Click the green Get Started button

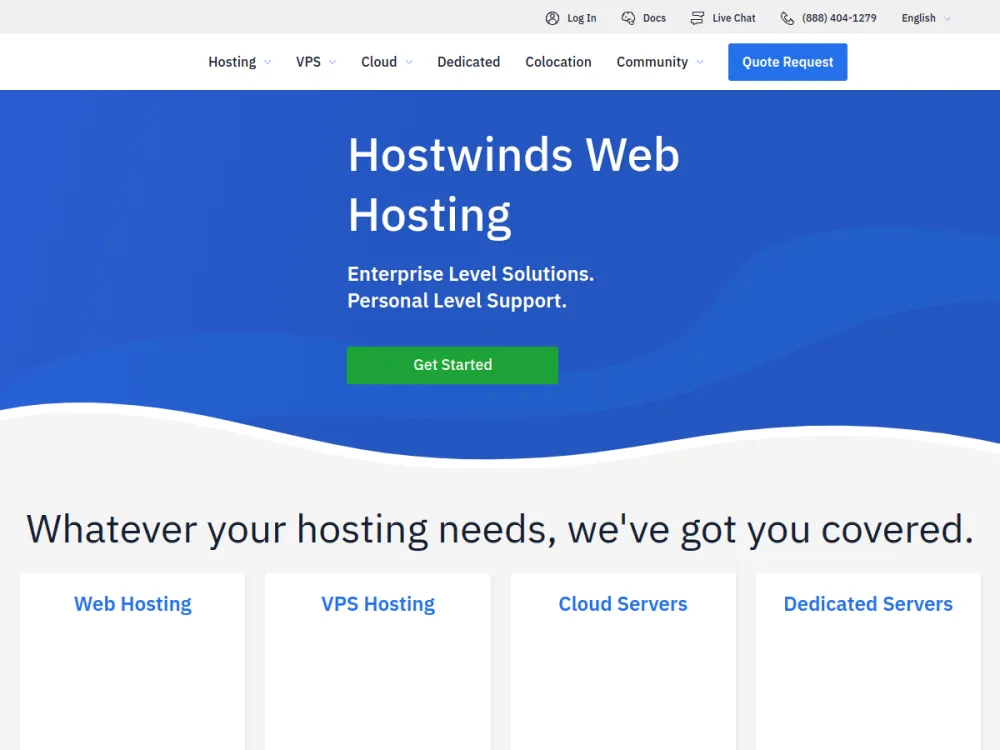coord(452,365)
